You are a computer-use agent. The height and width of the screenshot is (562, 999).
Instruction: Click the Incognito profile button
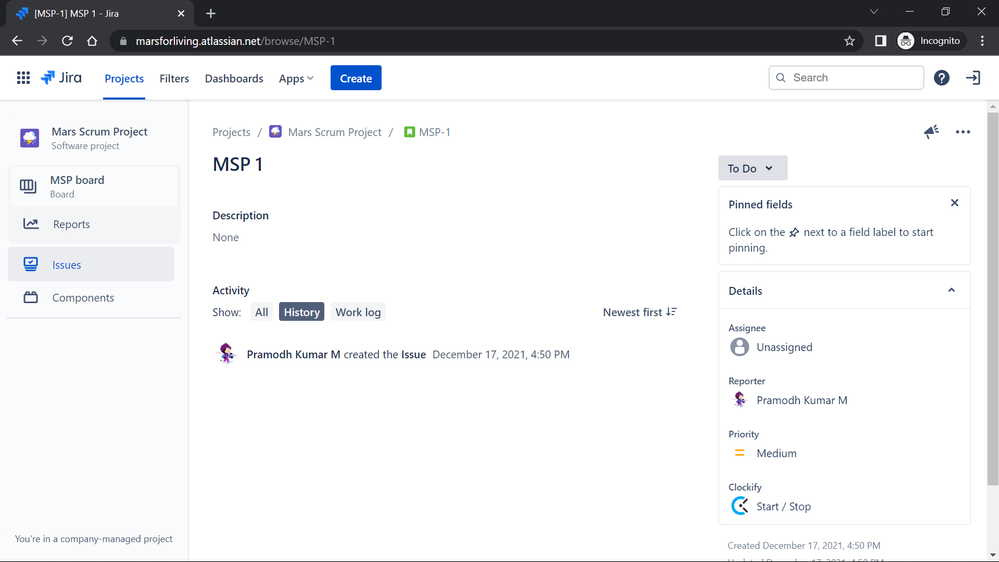point(929,41)
